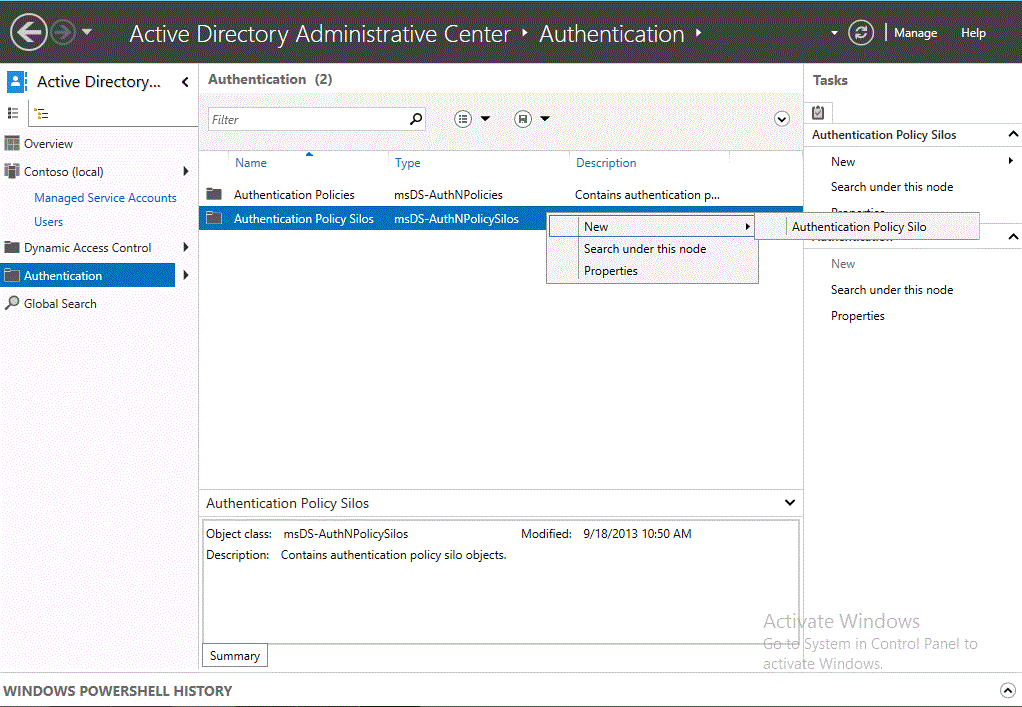Expand Dynamic Access Control submenu arrow
Viewport: 1022px width, 707px height.
[186, 247]
